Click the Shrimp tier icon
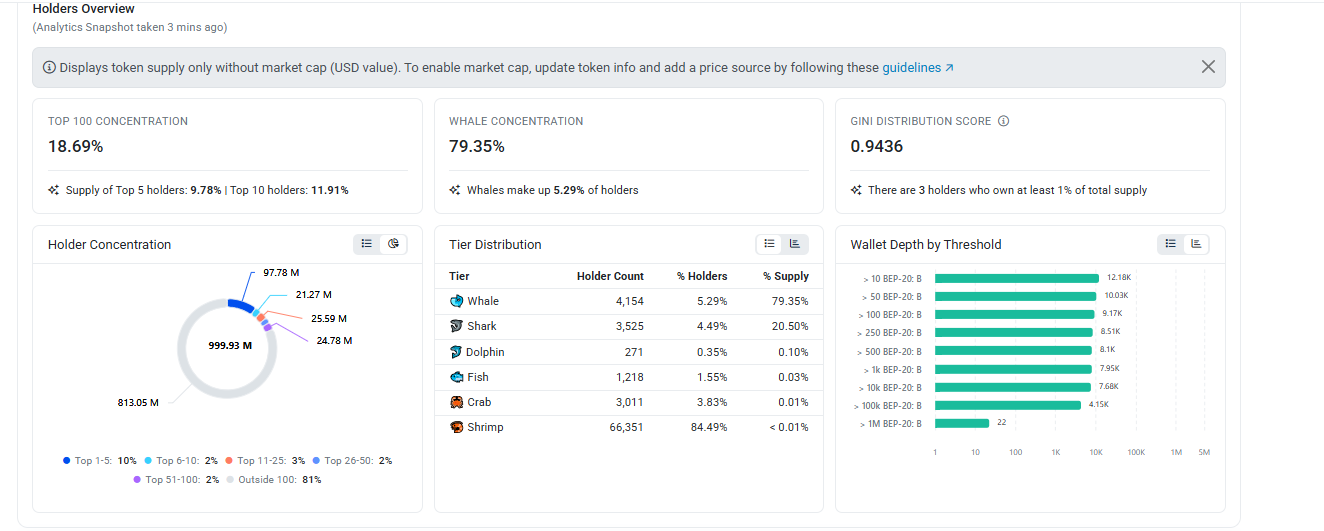 (x=457, y=427)
